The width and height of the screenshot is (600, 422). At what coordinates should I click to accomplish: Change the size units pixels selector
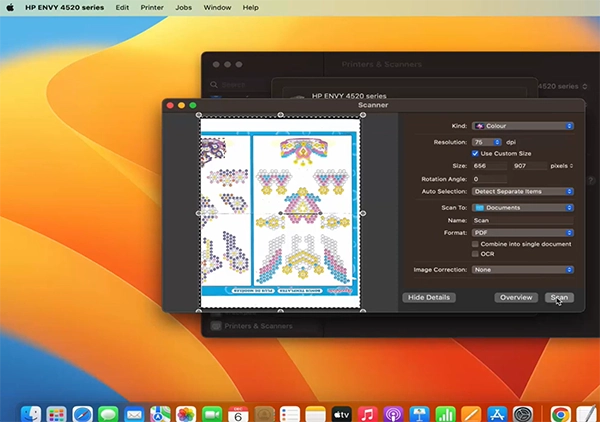(x=561, y=166)
